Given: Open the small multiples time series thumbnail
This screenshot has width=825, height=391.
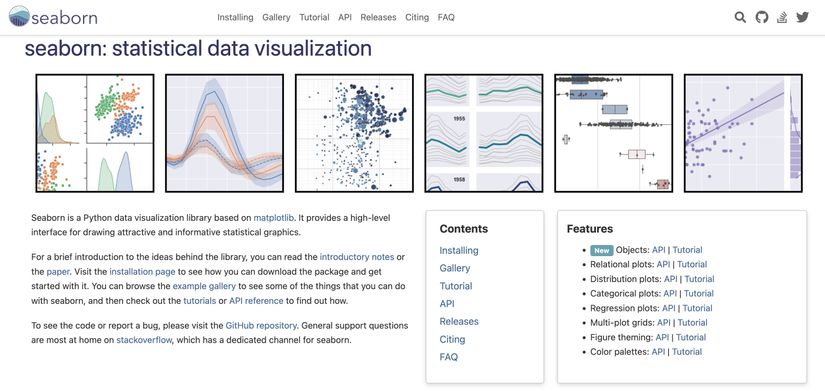Looking at the screenshot, I should coord(484,133).
